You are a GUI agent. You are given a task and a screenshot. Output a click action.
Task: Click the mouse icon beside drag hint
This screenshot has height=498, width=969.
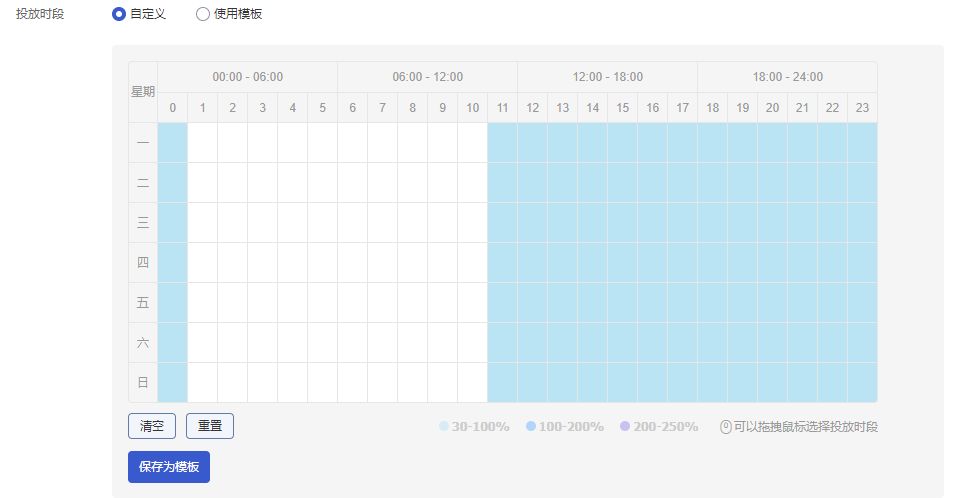click(726, 426)
